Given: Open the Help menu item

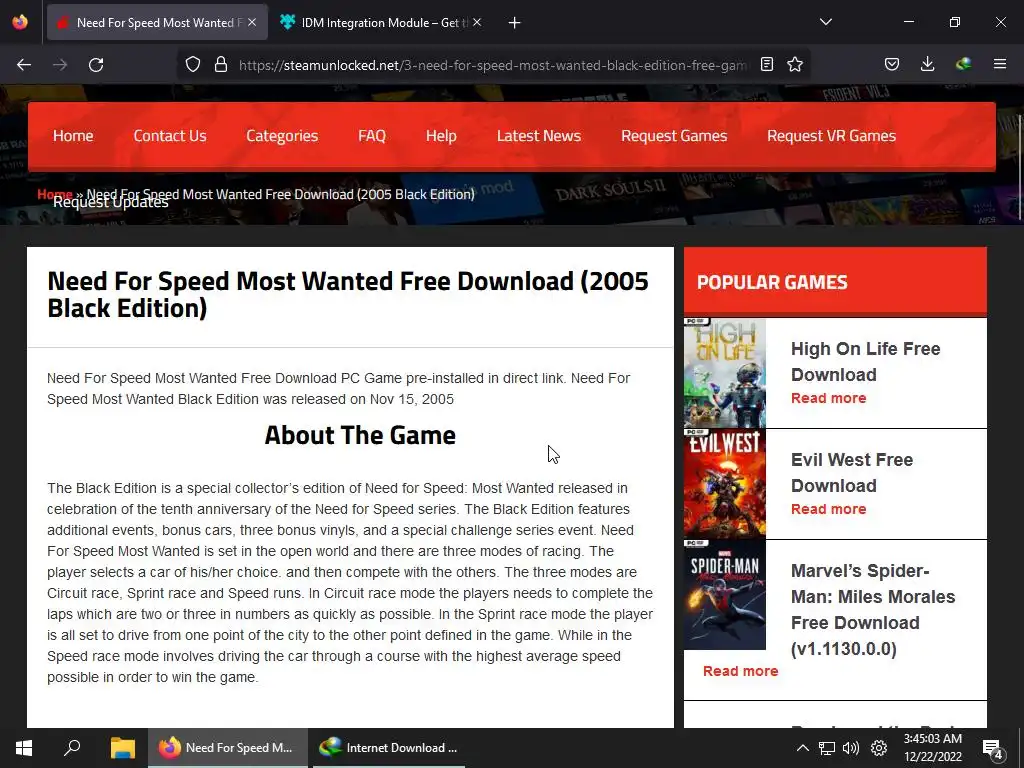Looking at the screenshot, I should (441, 136).
